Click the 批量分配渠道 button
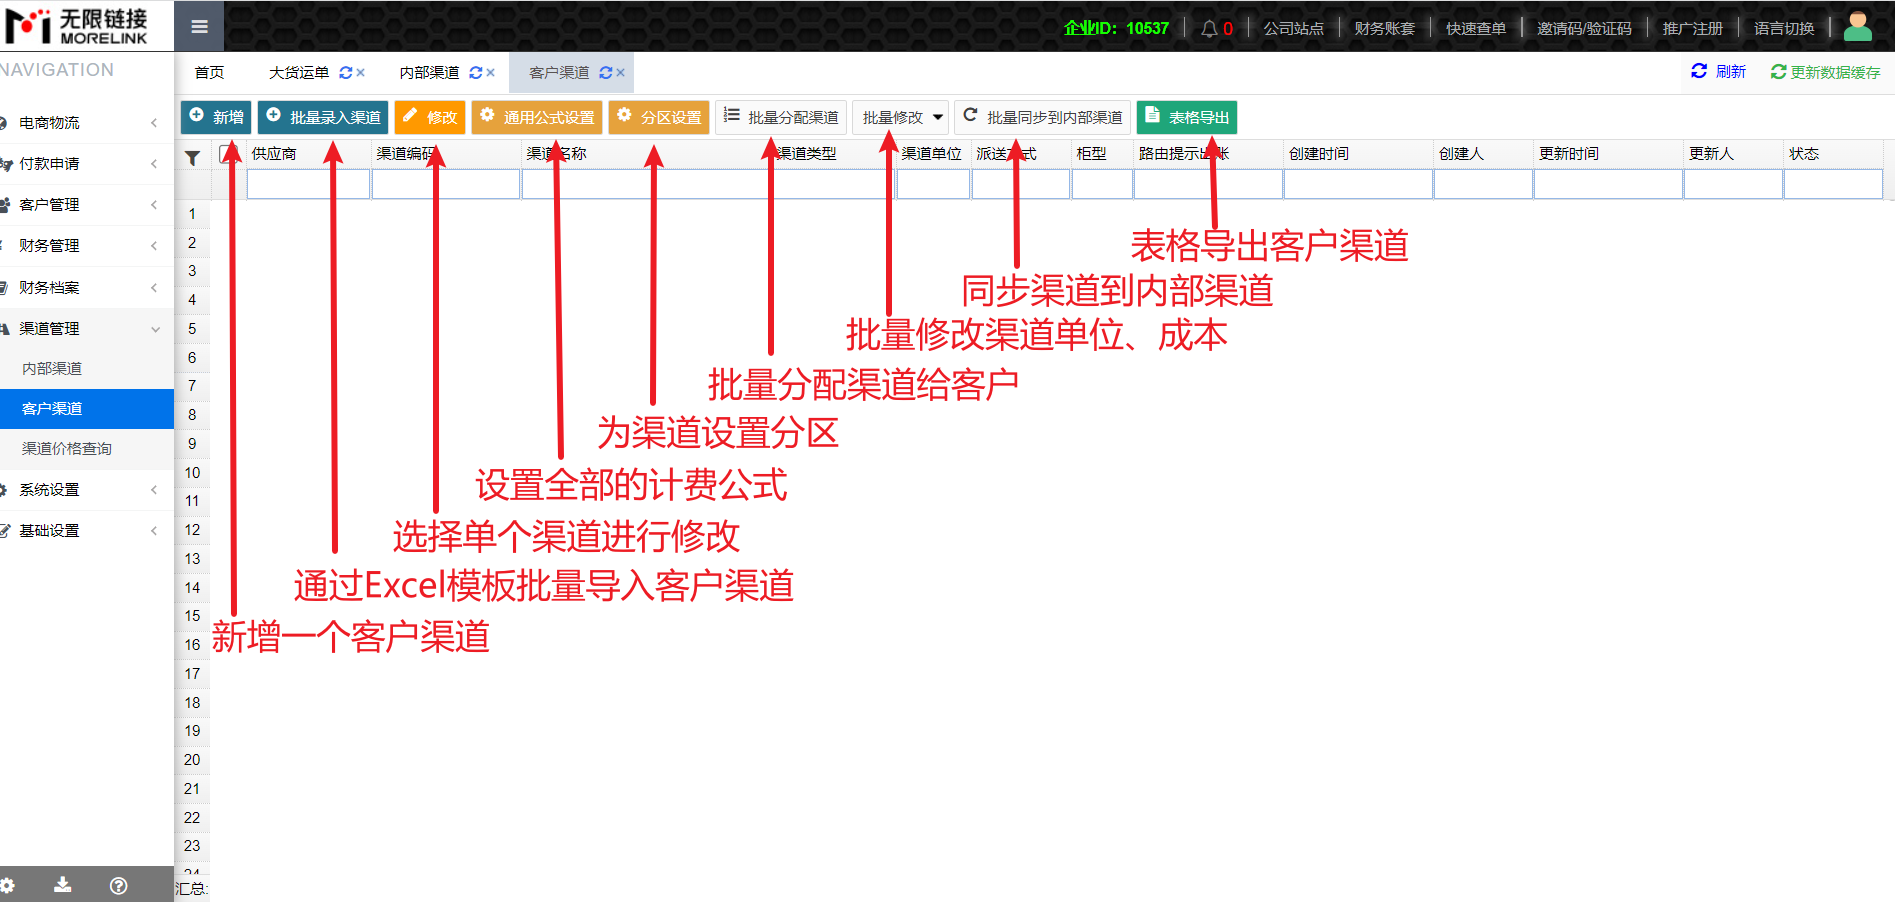The width and height of the screenshot is (1895, 902). [781, 117]
